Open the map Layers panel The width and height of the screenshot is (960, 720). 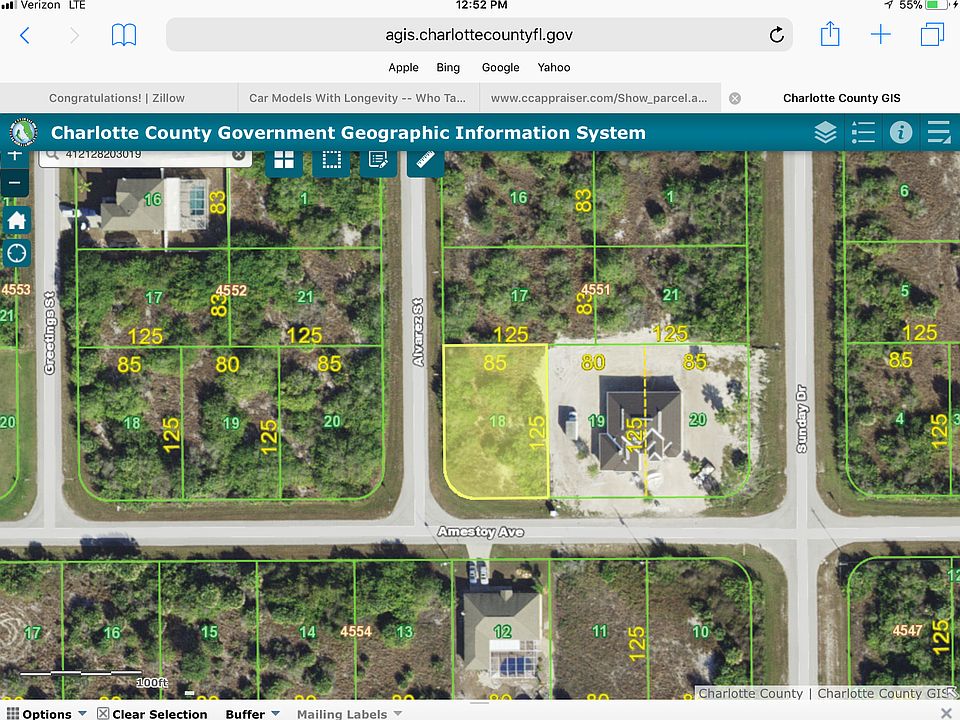pos(825,132)
